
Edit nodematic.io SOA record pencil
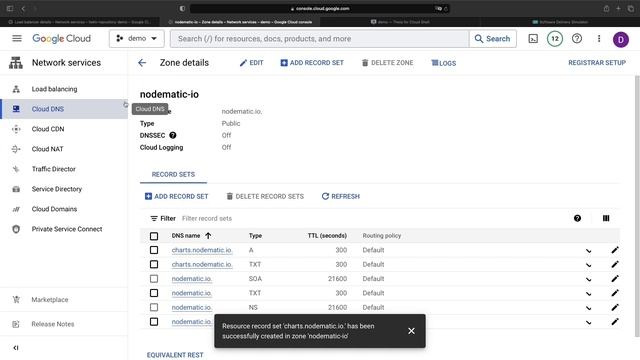click(615, 279)
